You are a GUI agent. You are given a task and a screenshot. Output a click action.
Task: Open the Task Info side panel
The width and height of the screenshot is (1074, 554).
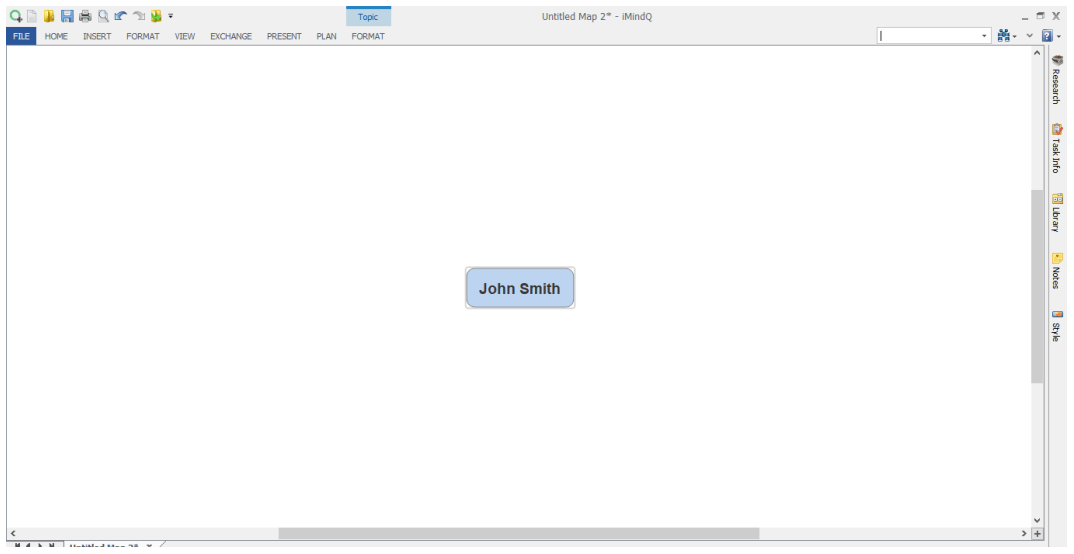(1057, 147)
